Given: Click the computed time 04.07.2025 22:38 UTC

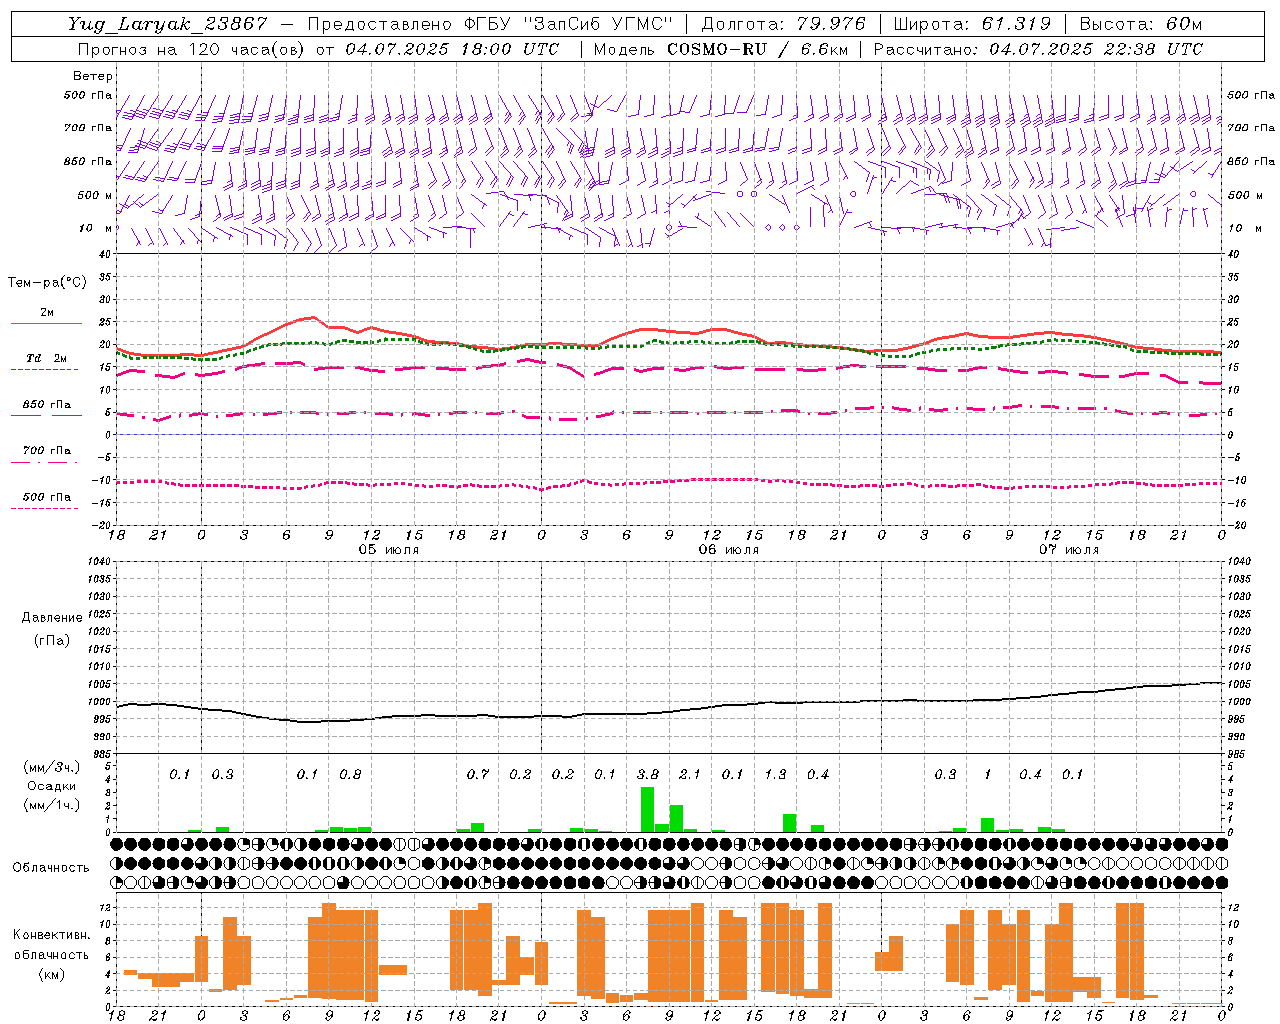Looking at the screenshot, I should click(x=1096, y=49).
